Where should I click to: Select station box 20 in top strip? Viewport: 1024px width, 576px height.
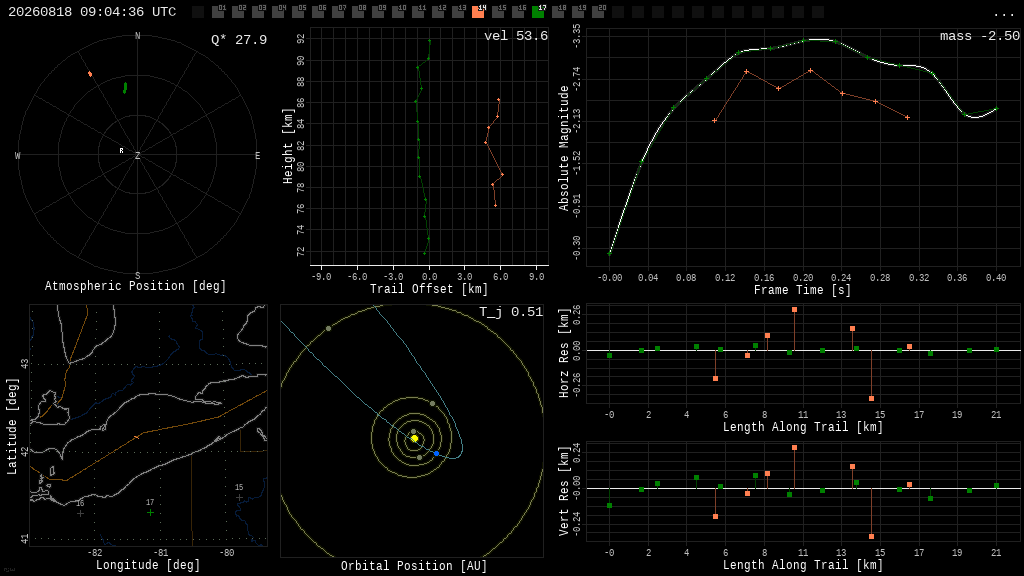598,12
